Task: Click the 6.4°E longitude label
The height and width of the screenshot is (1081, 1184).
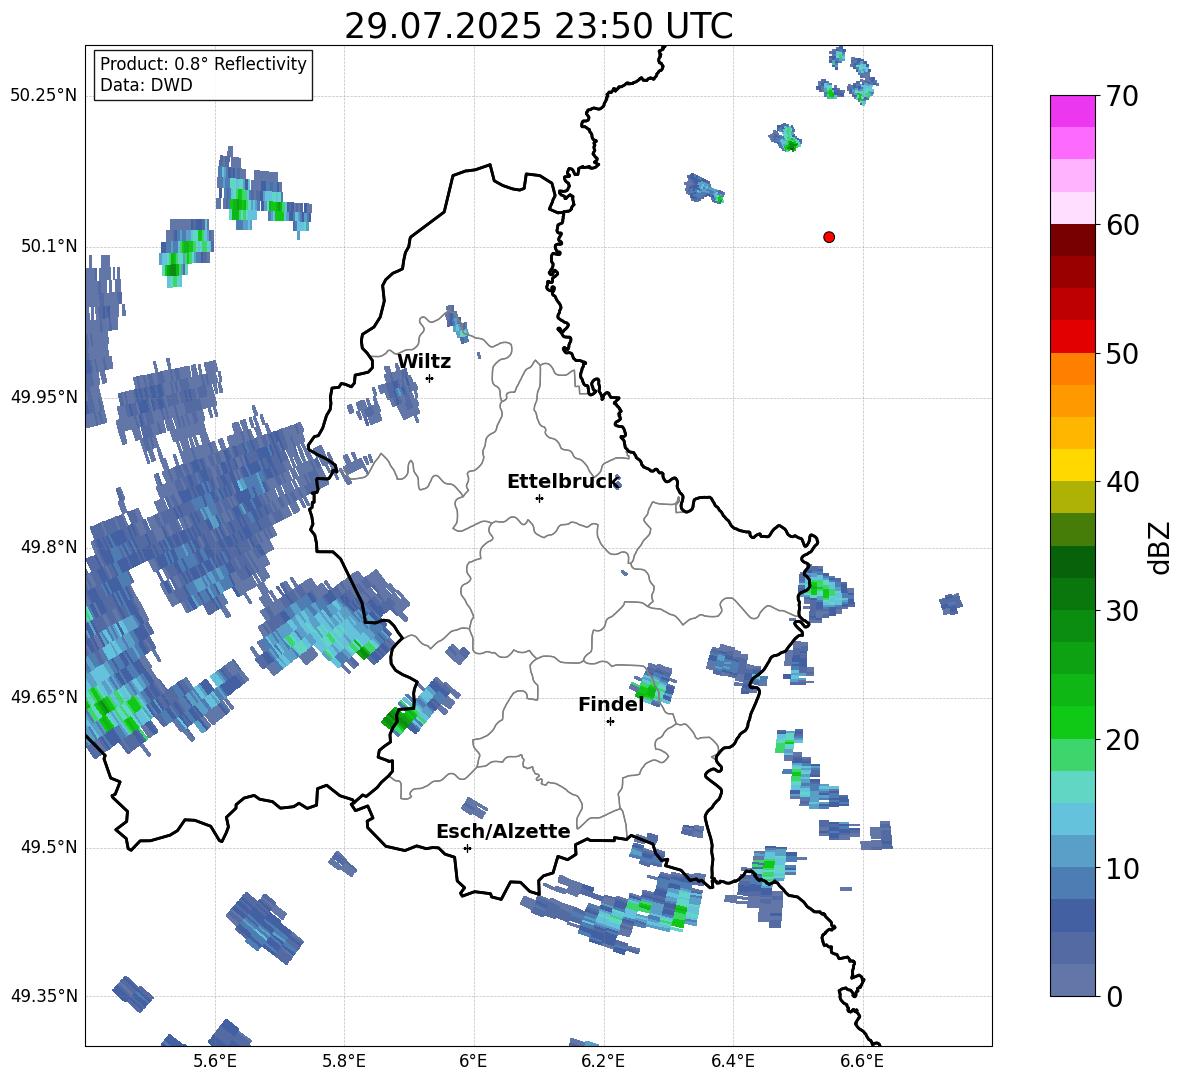Action: coord(732,1061)
